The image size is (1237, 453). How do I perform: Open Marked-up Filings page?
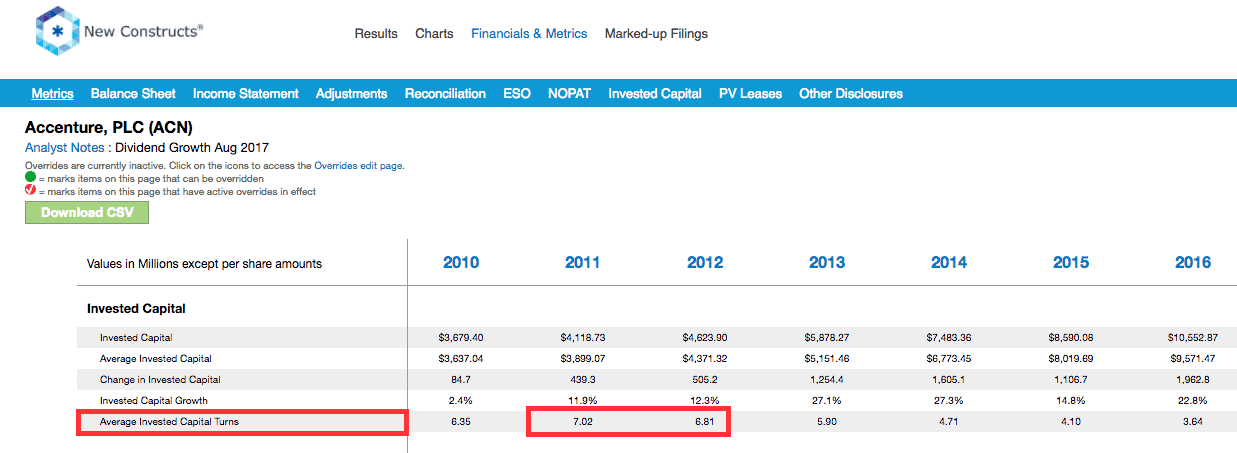(656, 34)
